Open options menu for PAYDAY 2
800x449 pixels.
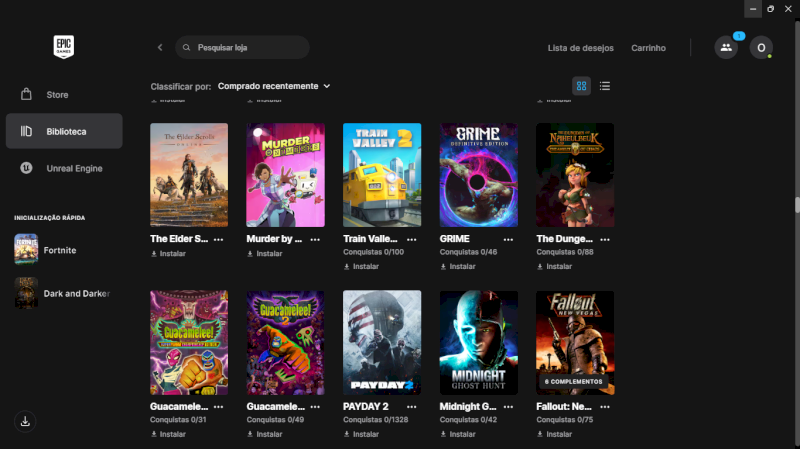point(412,407)
